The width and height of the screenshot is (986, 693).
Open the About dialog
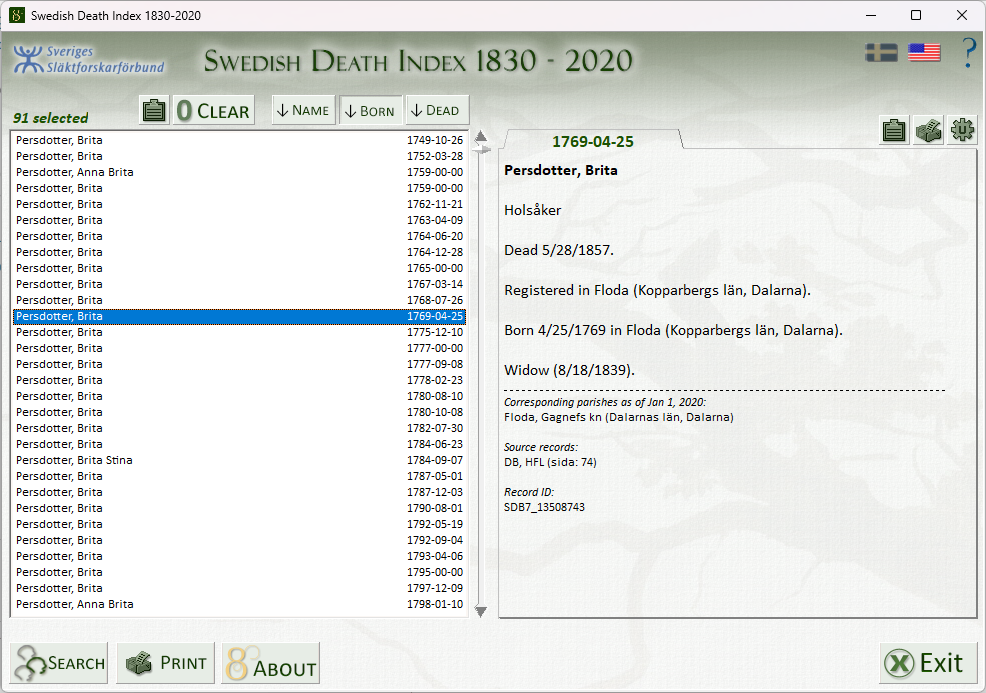[x=271, y=663]
